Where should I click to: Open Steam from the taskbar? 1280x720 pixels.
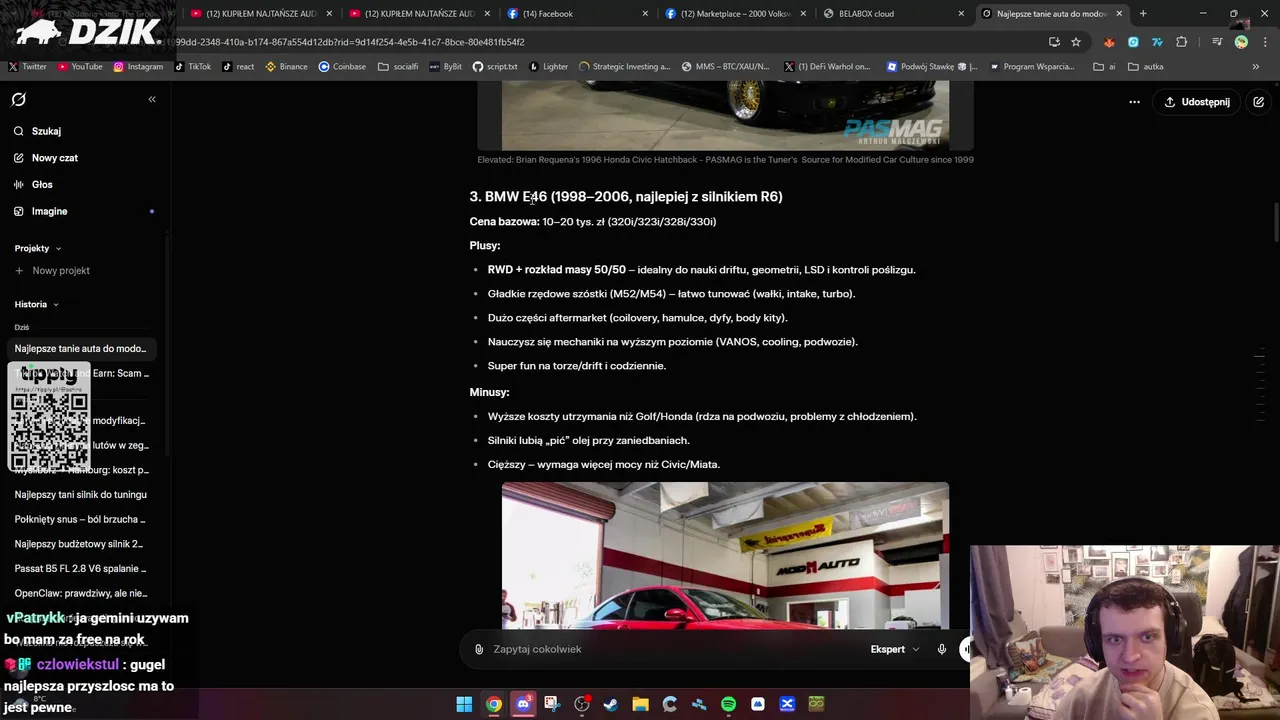[x=611, y=704]
